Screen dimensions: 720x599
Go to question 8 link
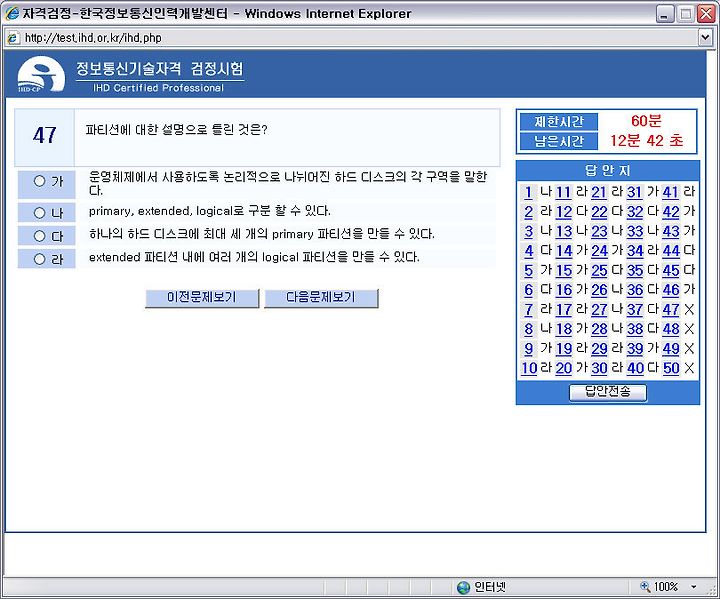pos(529,329)
